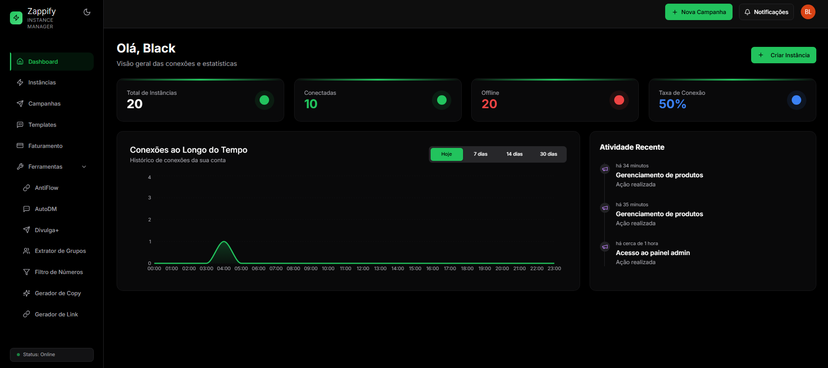Switch chart to 14 dias
This screenshot has height=368, width=828.
click(x=514, y=154)
